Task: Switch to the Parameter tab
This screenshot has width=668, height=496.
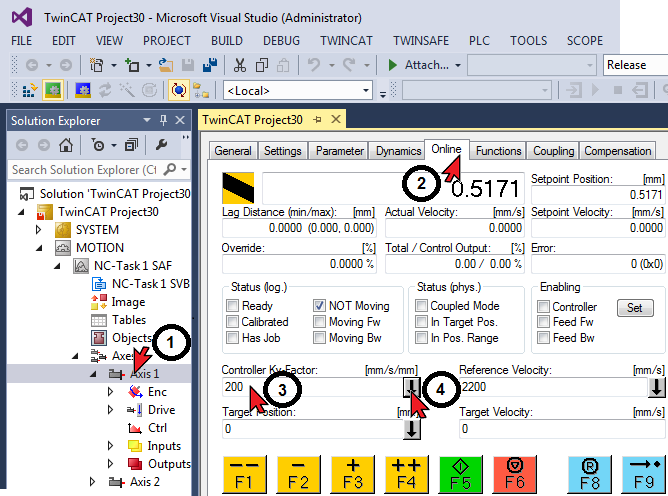Action: click(340, 151)
